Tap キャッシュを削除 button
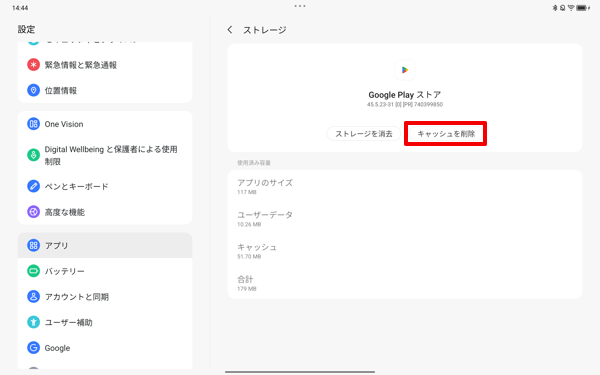The image size is (600, 375). [x=445, y=134]
